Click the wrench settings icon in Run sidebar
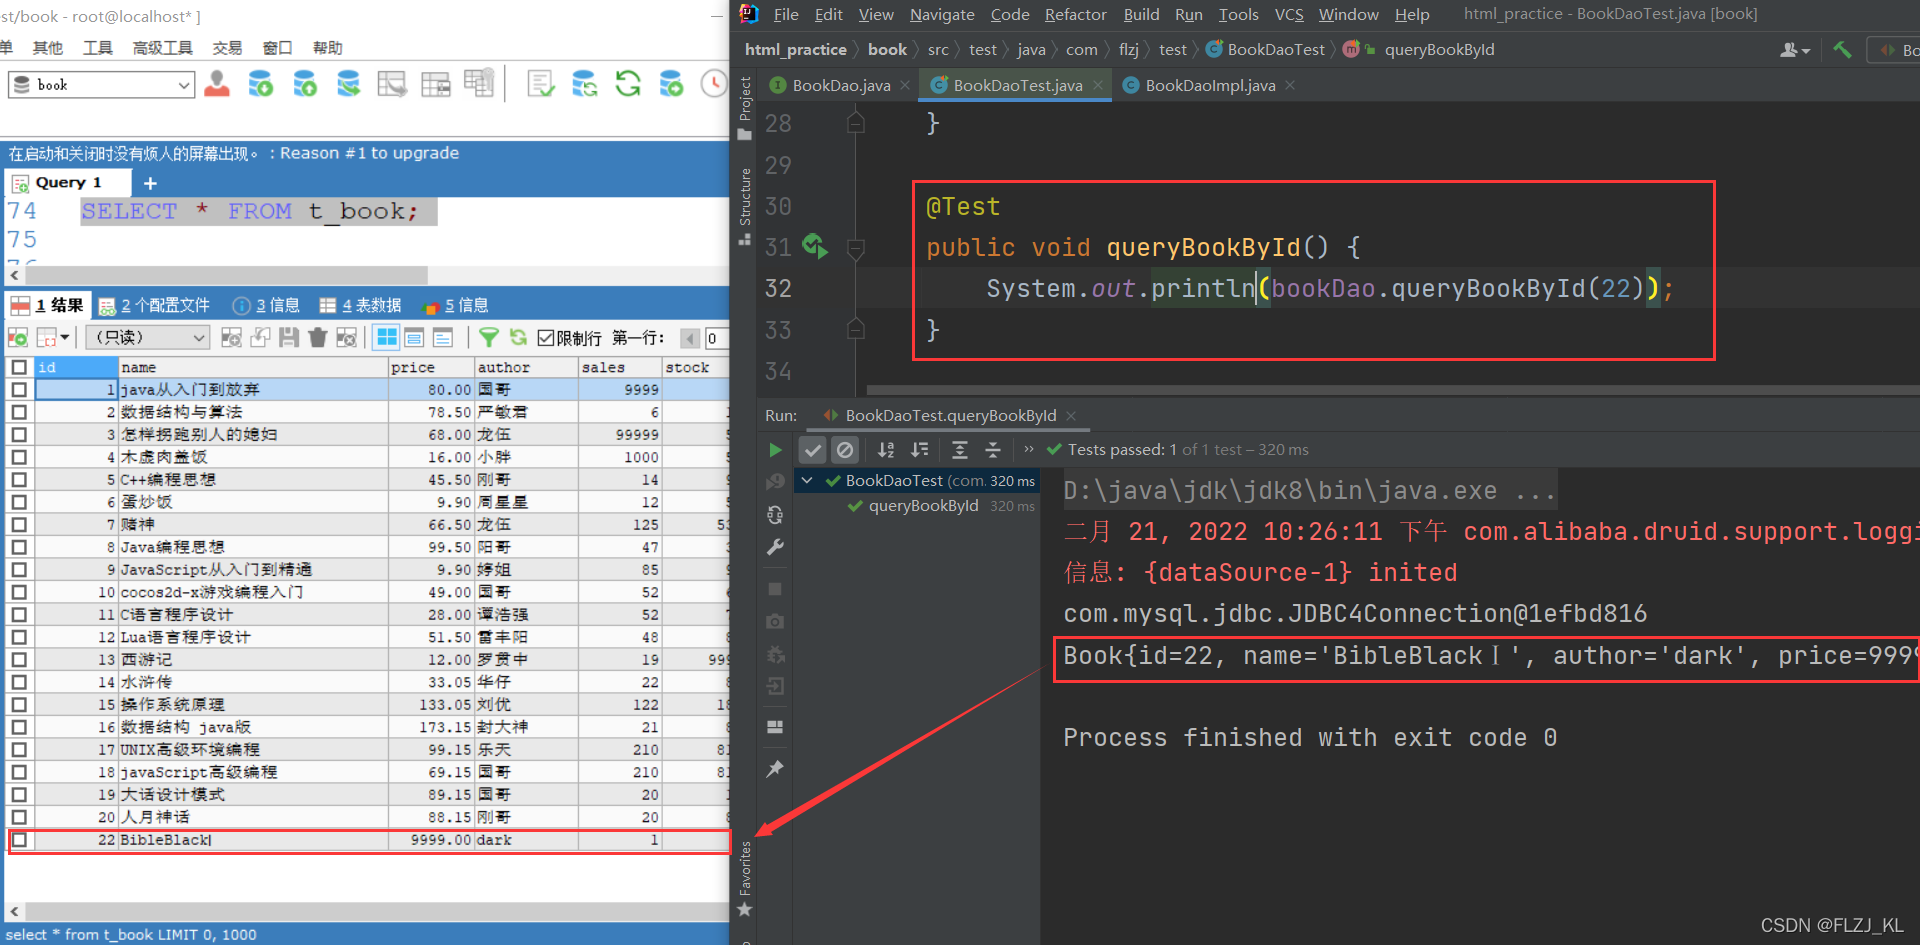This screenshot has width=1920, height=945. [x=775, y=547]
